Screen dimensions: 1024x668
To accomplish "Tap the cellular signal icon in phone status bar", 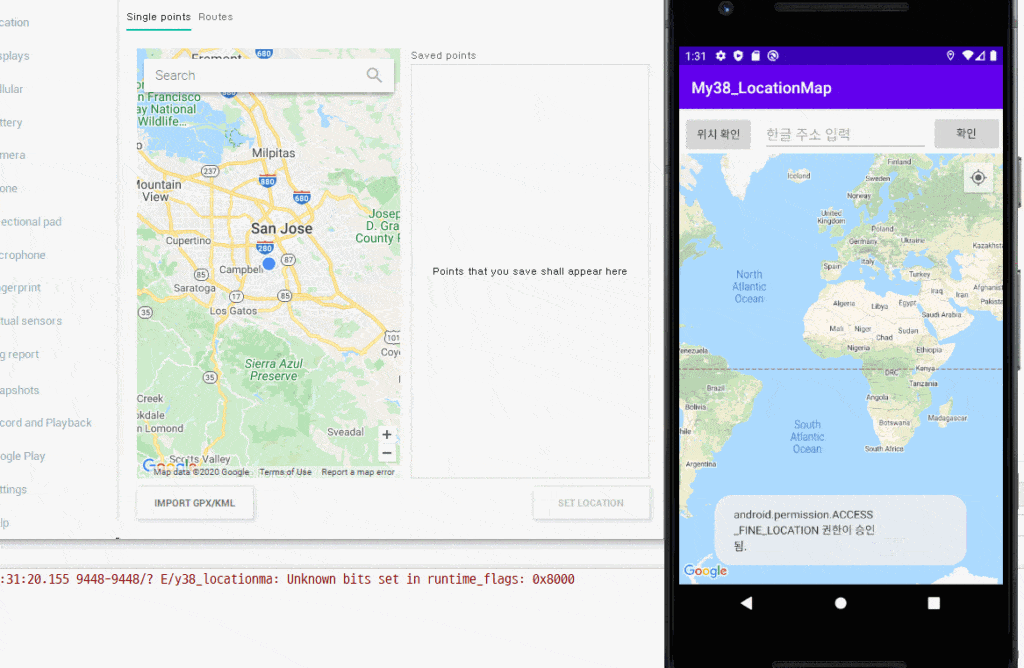I will click(x=980, y=56).
